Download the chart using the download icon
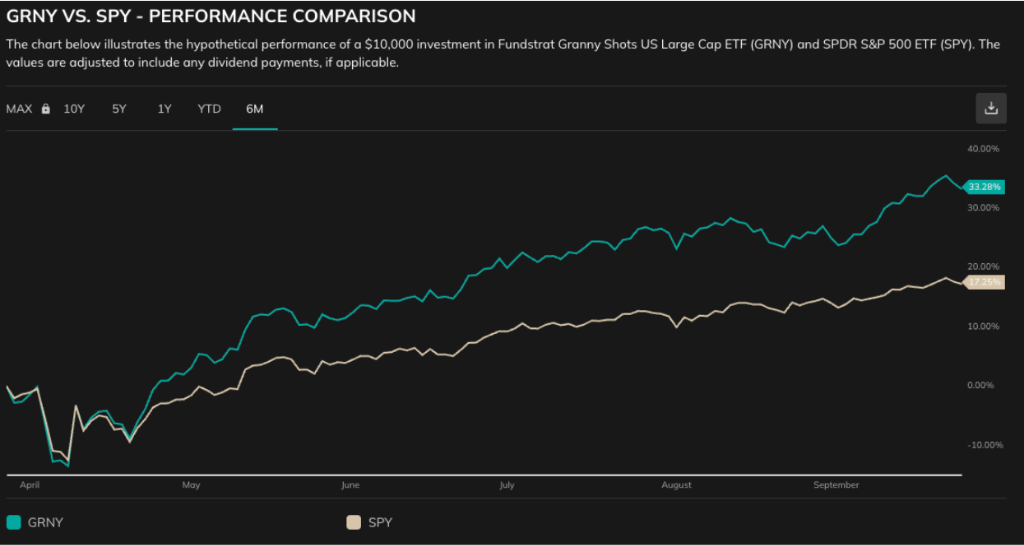This screenshot has width=1024, height=545. tap(991, 108)
